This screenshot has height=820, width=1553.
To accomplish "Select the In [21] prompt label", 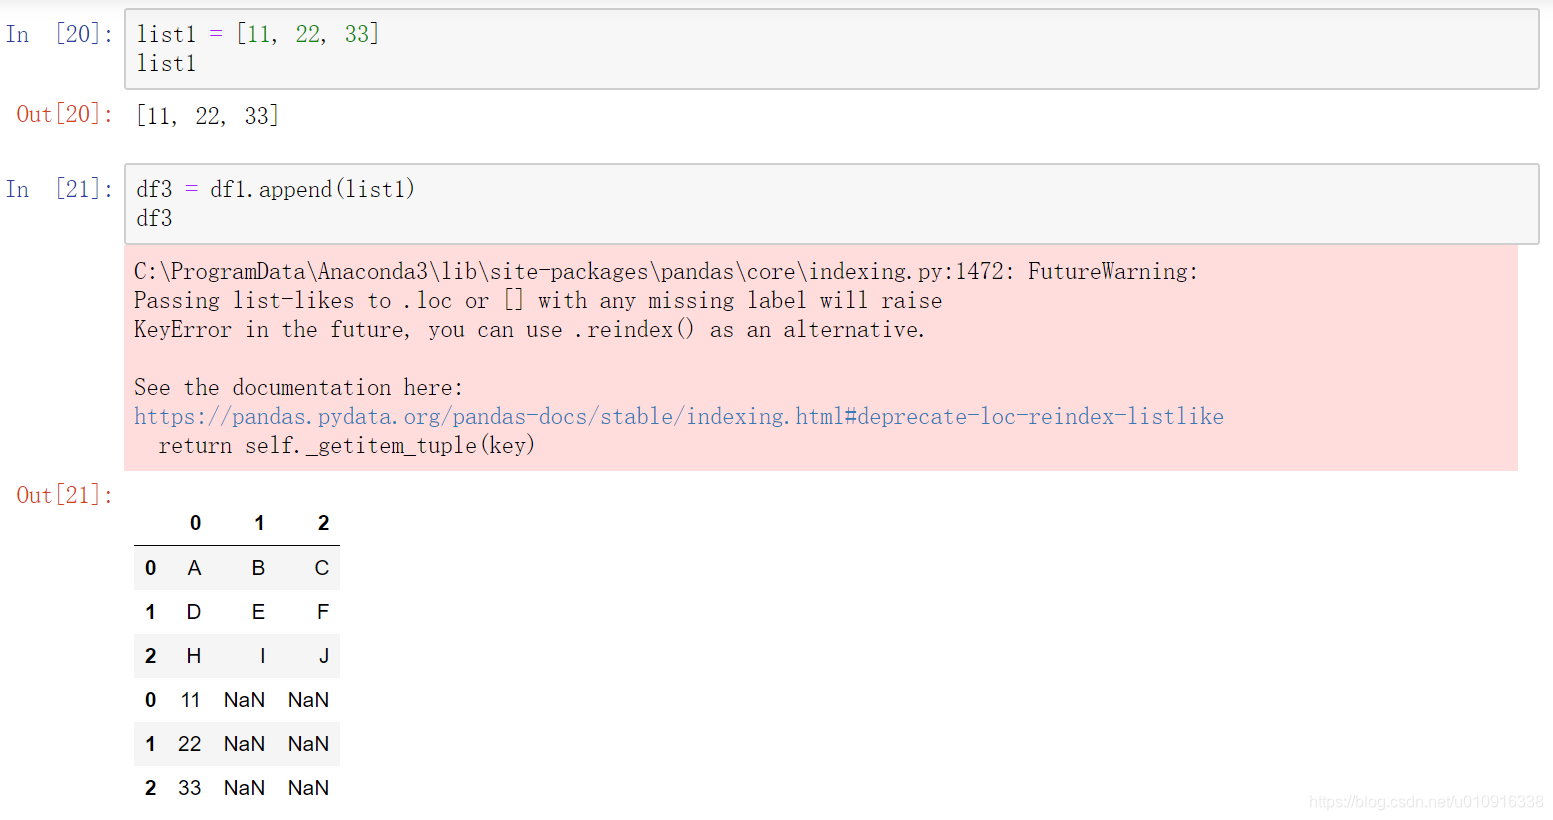I will 59,189.
